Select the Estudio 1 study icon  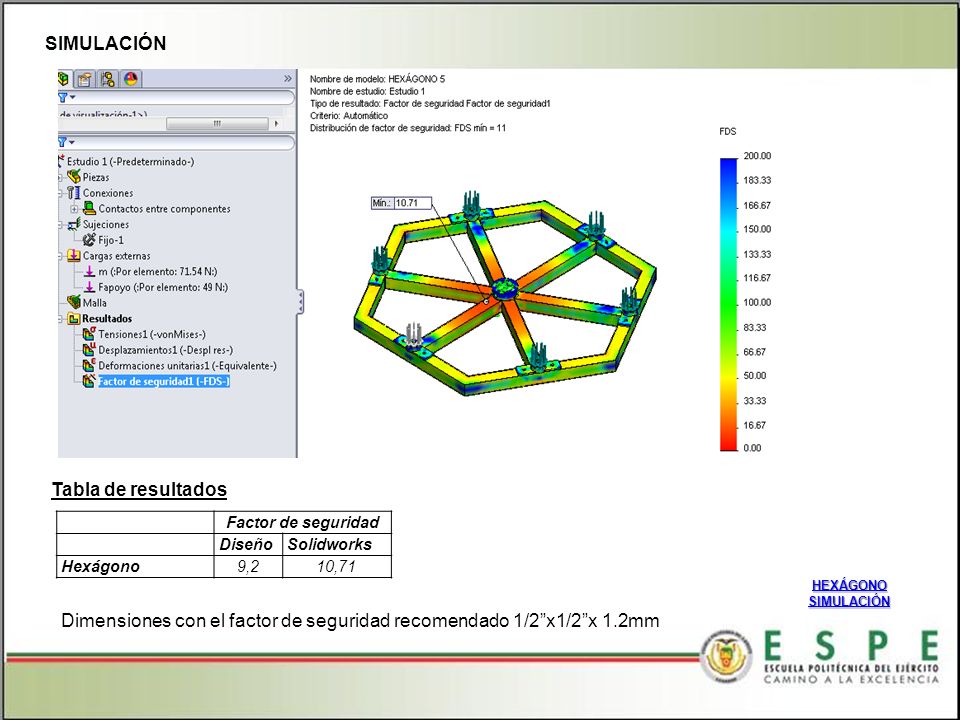coord(61,161)
